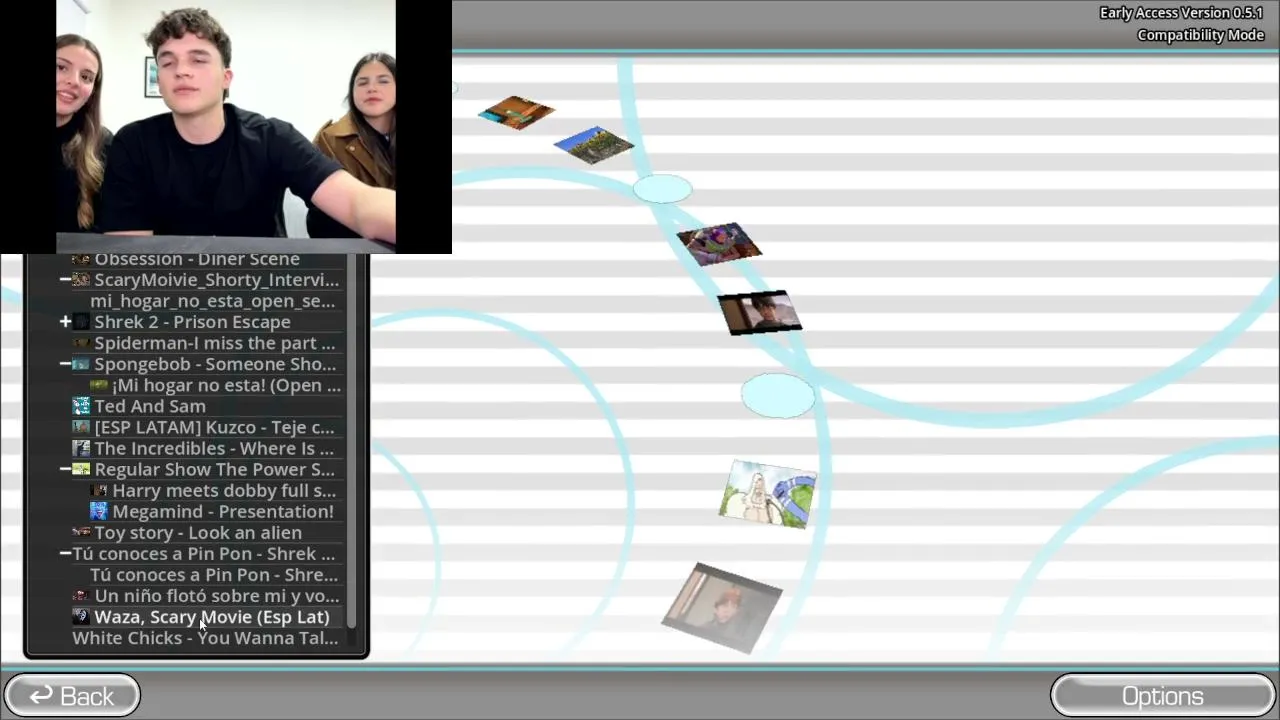Image resolution: width=1280 pixels, height=720 pixels.
Task: Expand the Shrek 2 - Prison Escape node
Action: 65,322
